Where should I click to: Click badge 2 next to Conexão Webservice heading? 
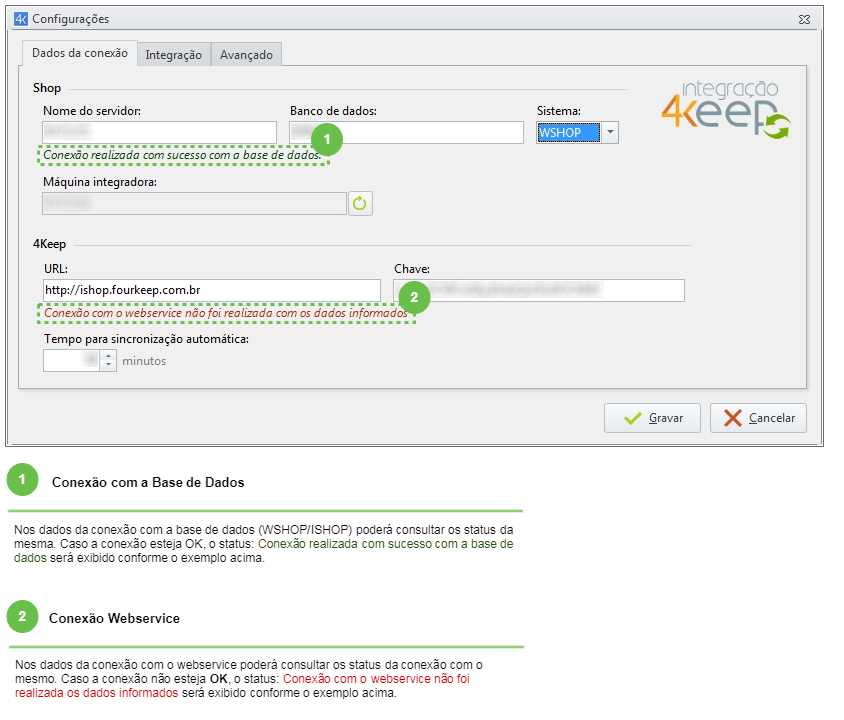tap(22, 616)
